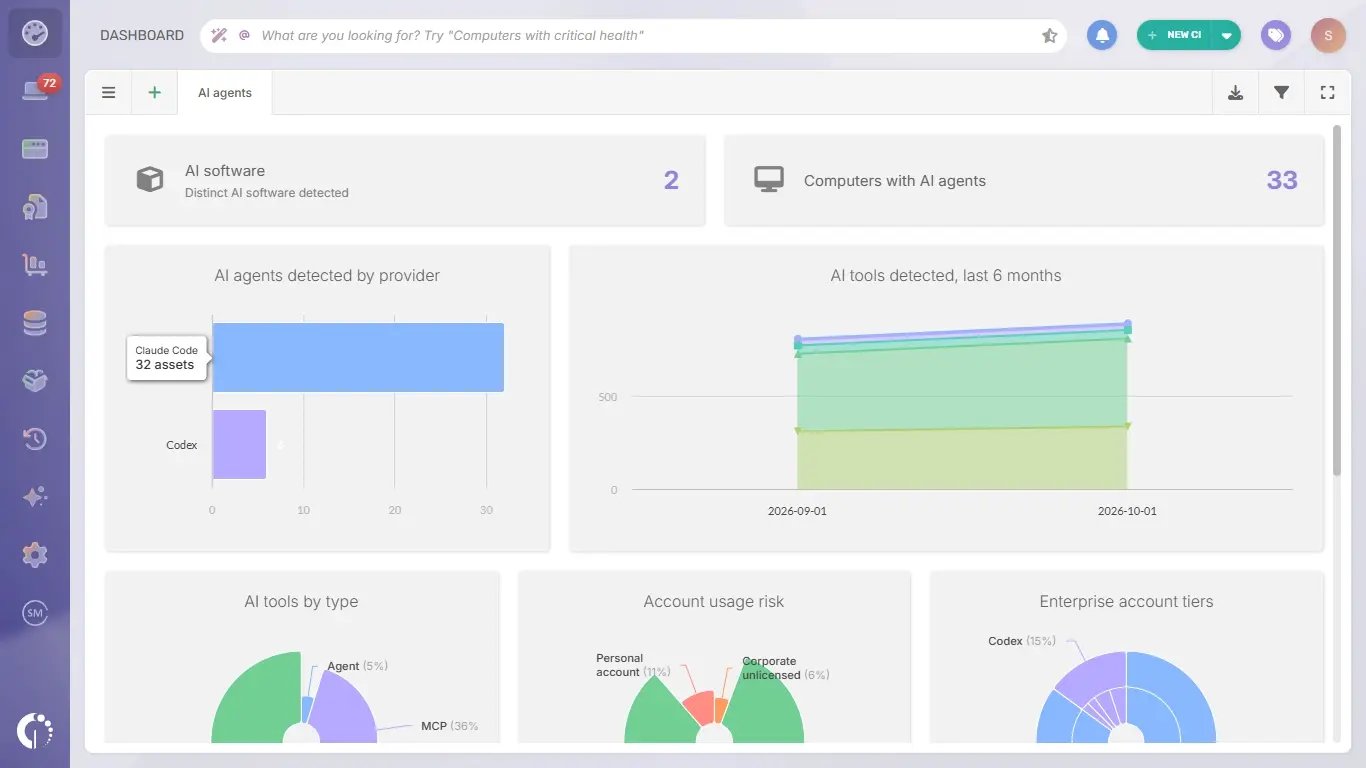Click the 'Codex (15%)' chart label
Viewport: 1366px width, 768px height.
tap(1021, 641)
